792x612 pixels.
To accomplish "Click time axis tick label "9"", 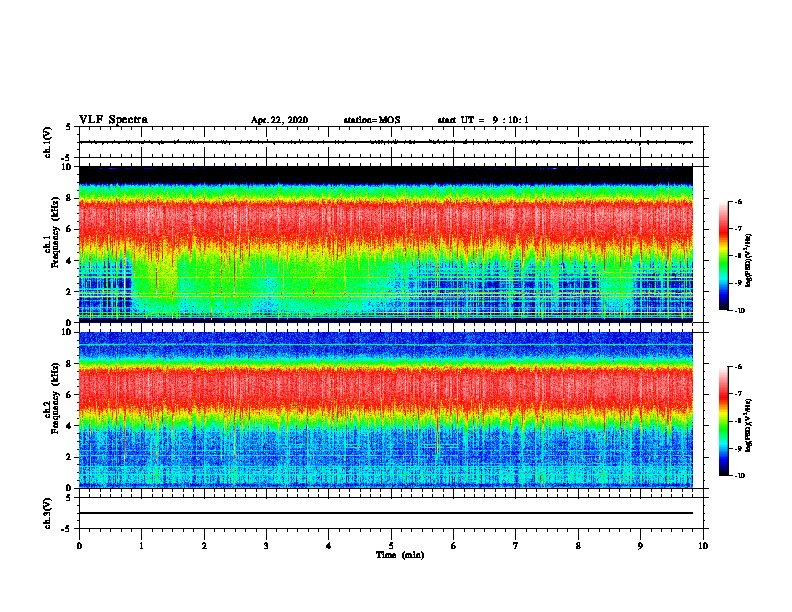I will point(640,546).
